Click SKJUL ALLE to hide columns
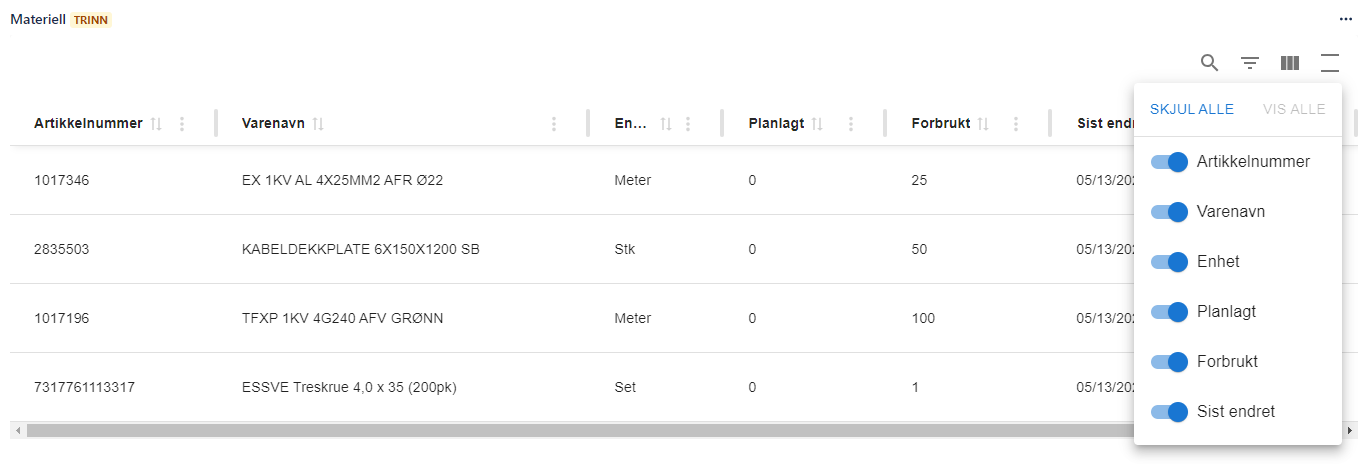Viewport: 1364px width, 464px height. (1192, 109)
